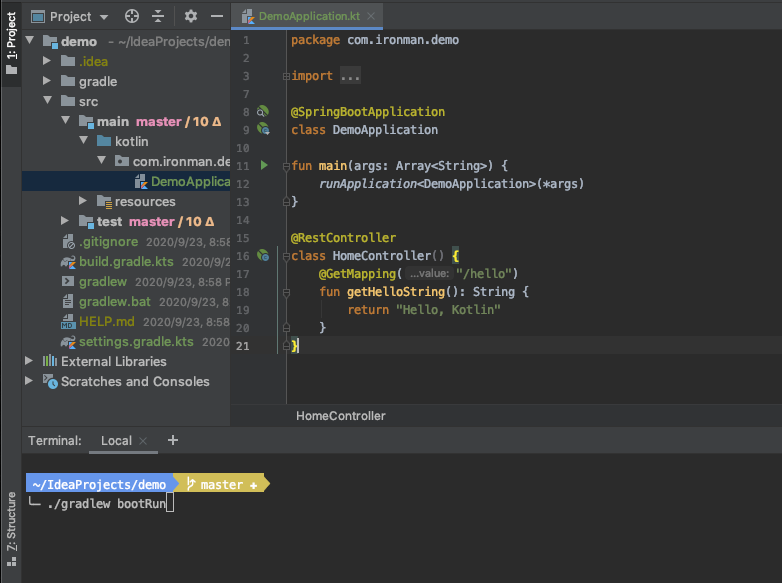Toggle code fold on the main function
The height and width of the screenshot is (583, 782).
[284, 165]
